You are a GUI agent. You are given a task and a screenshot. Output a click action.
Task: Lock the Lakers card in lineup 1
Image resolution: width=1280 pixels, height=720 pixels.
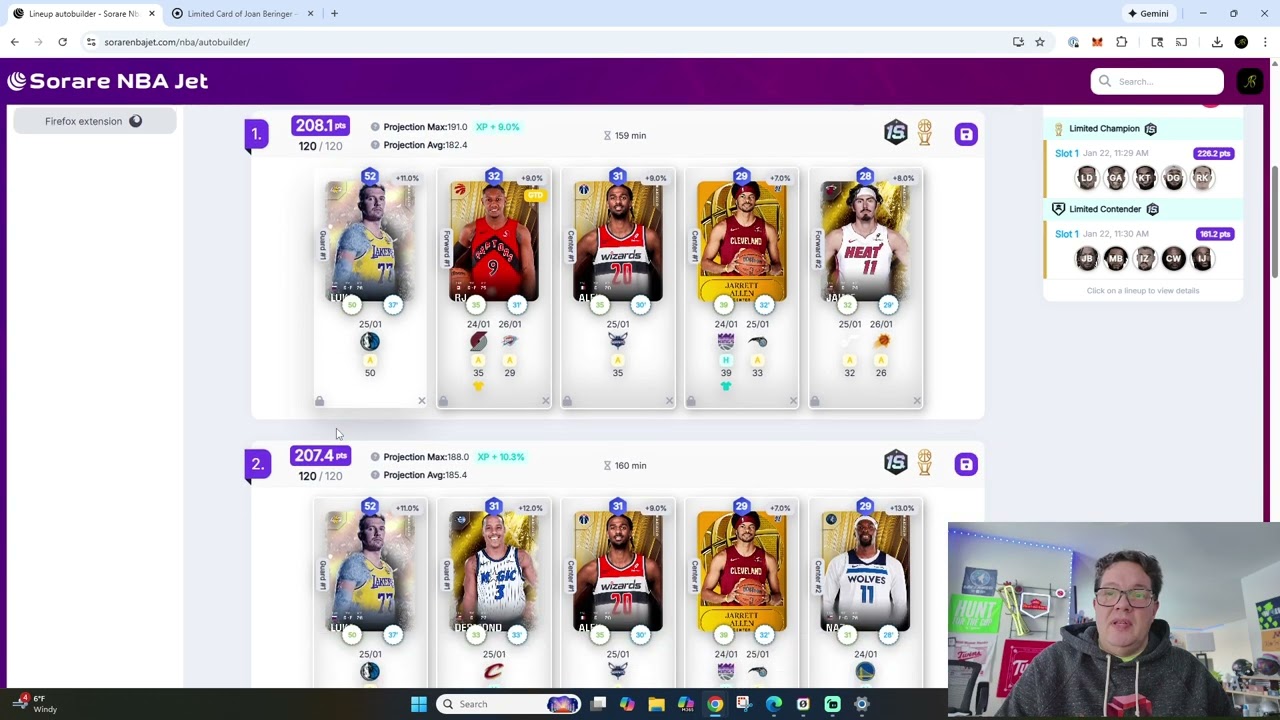coord(319,401)
